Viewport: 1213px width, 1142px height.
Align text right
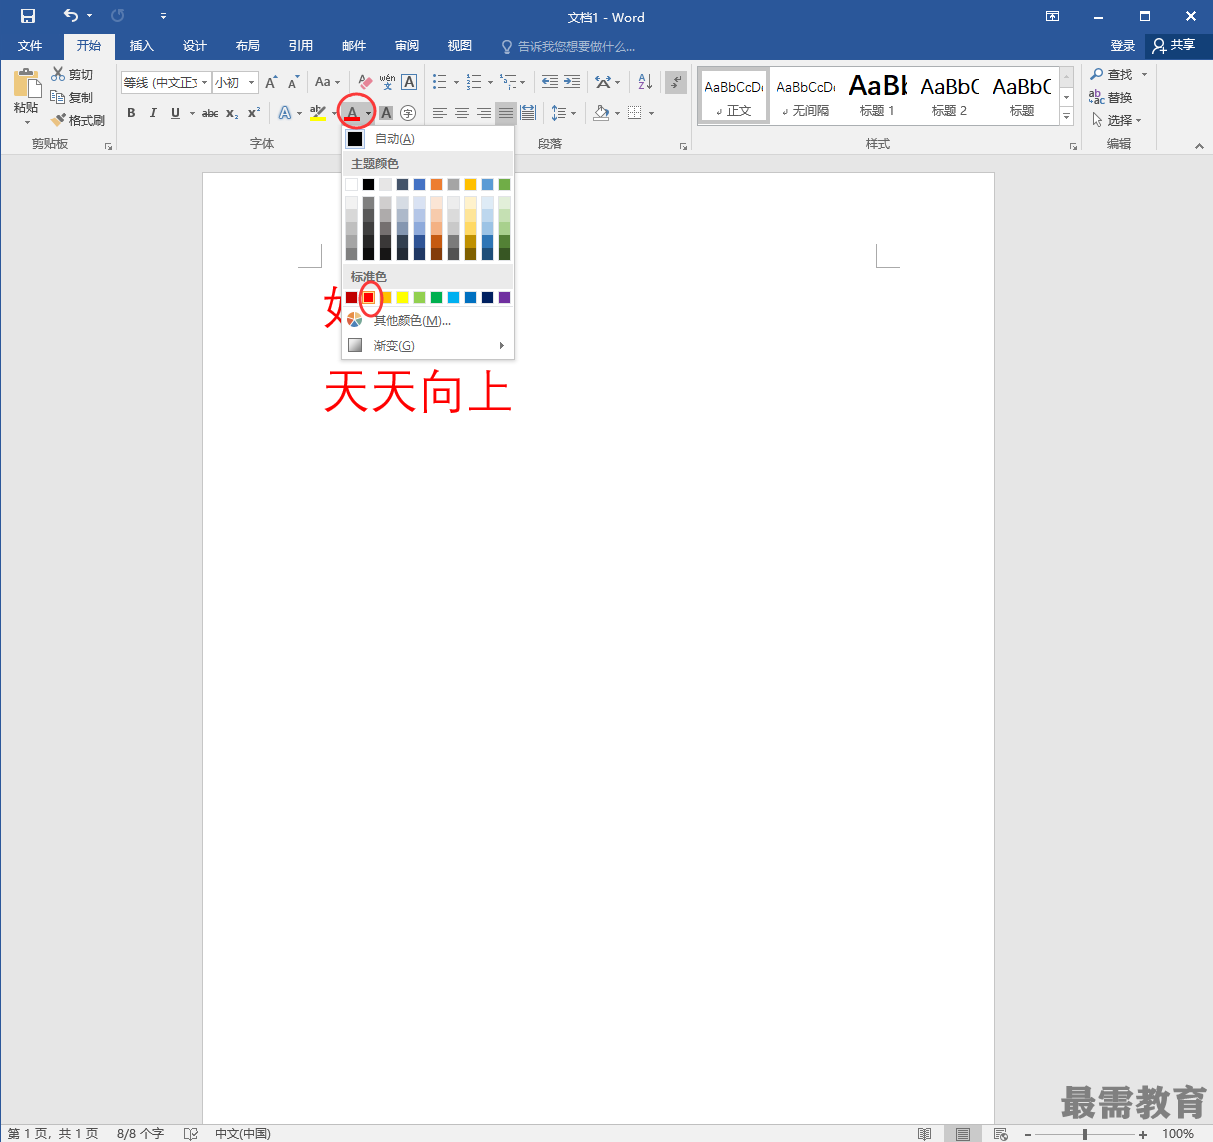pyautogui.click(x=484, y=113)
